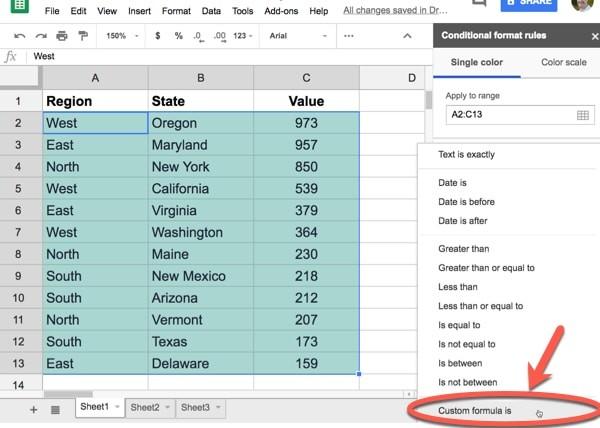
Task: Choose 'Text is exactly' condition
Action: (x=466, y=155)
